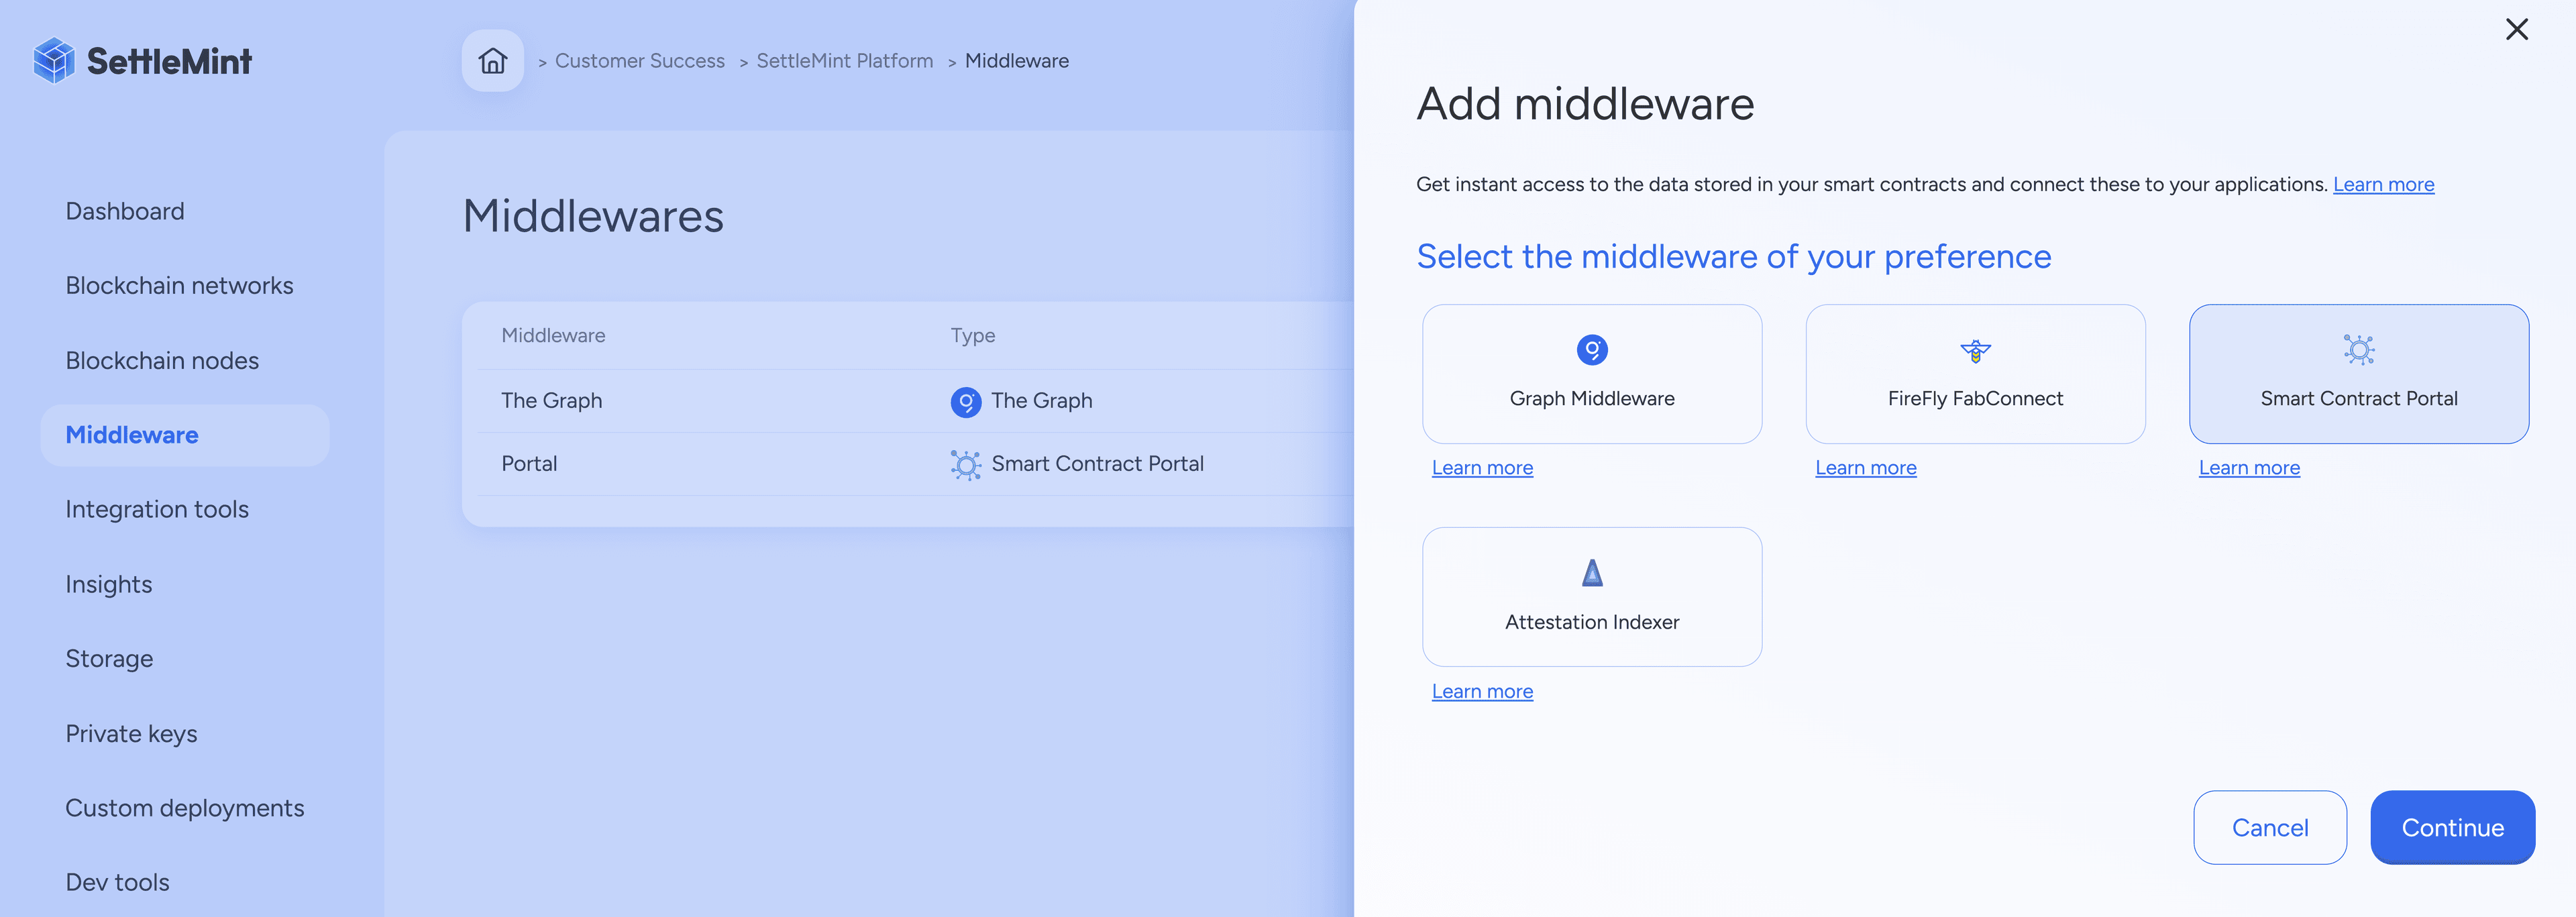Click Cancel button
2576x917 pixels.
[2270, 828]
